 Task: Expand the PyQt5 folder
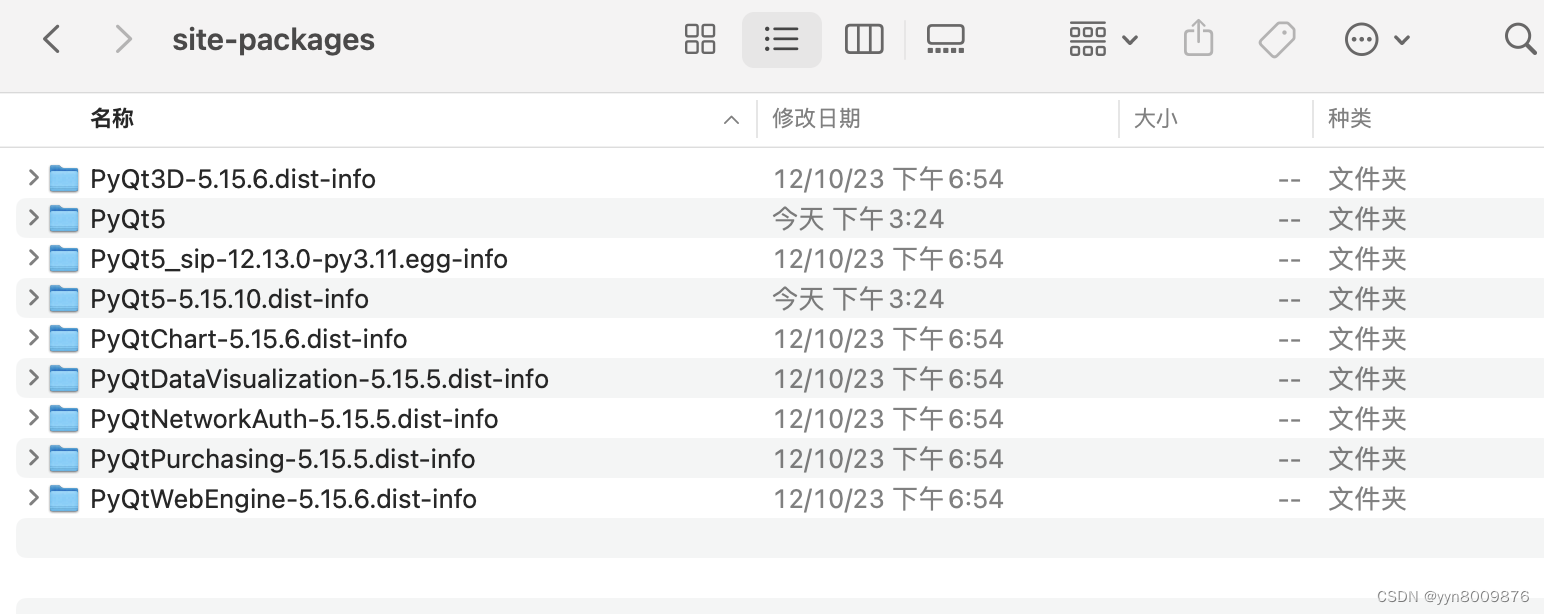click(x=33, y=218)
